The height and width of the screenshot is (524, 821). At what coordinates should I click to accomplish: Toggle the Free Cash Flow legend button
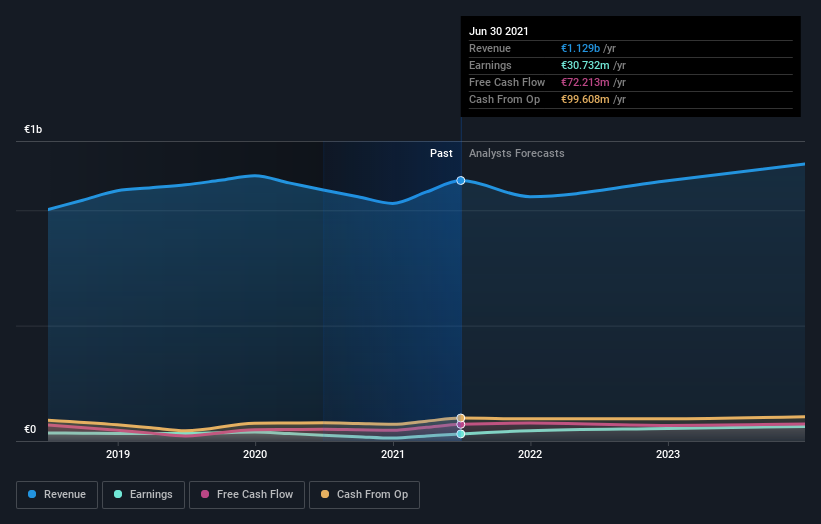coord(247,495)
